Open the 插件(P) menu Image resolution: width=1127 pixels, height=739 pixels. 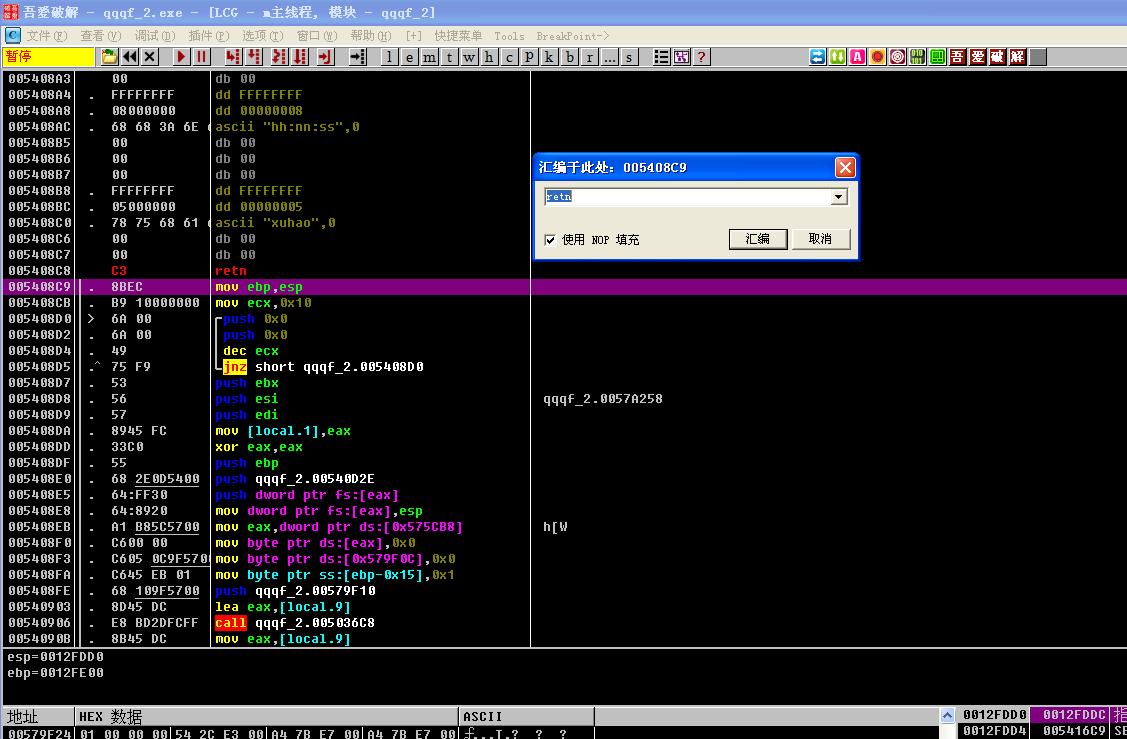point(208,35)
